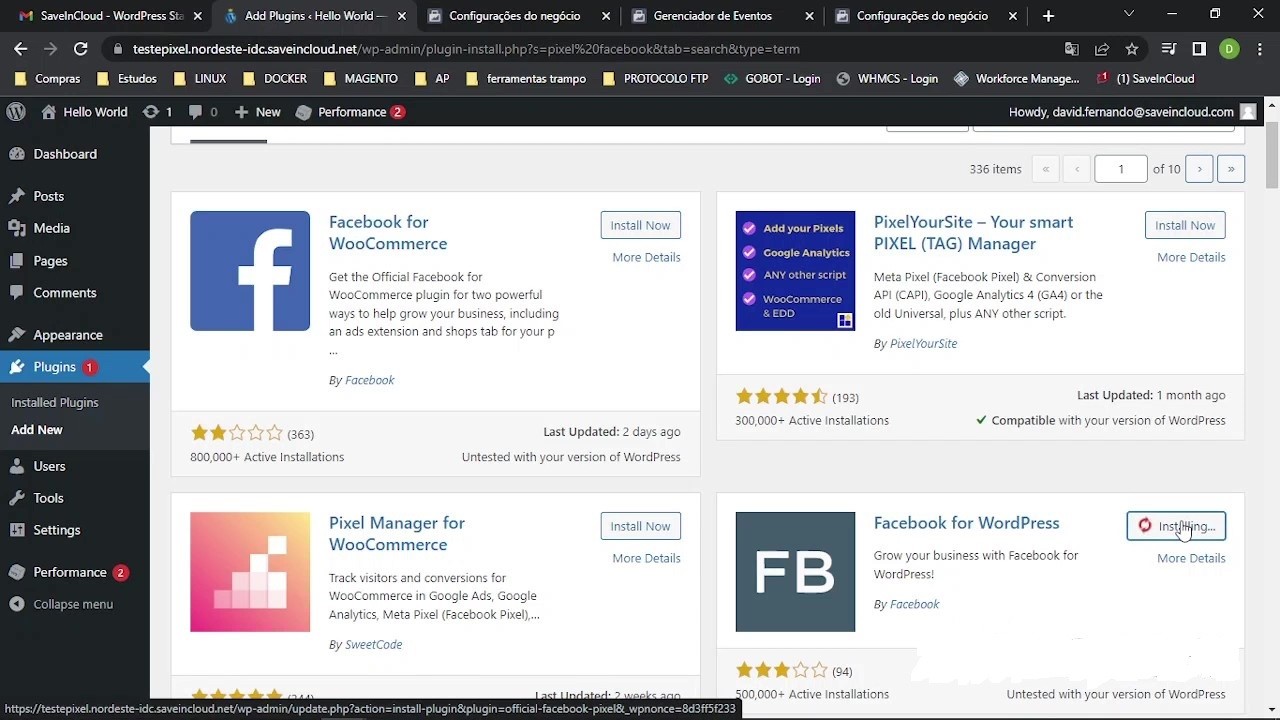
Task: Click the WordPress logo in the admin bar
Action: tap(16, 112)
